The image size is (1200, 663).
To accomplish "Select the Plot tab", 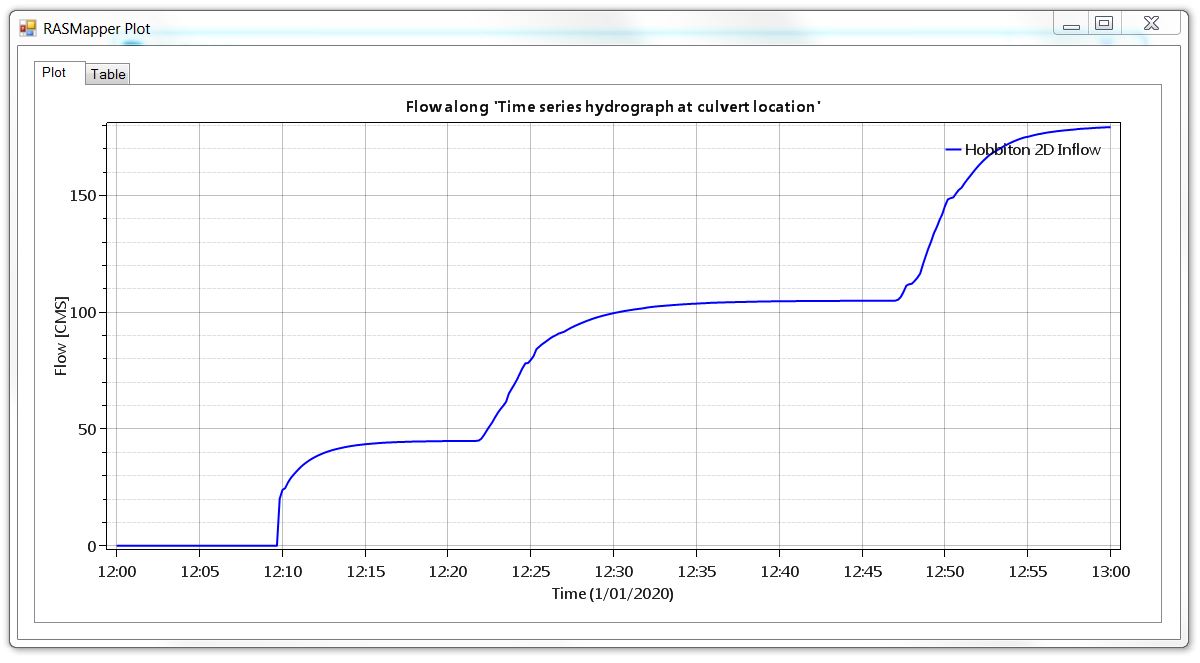I will click(55, 72).
